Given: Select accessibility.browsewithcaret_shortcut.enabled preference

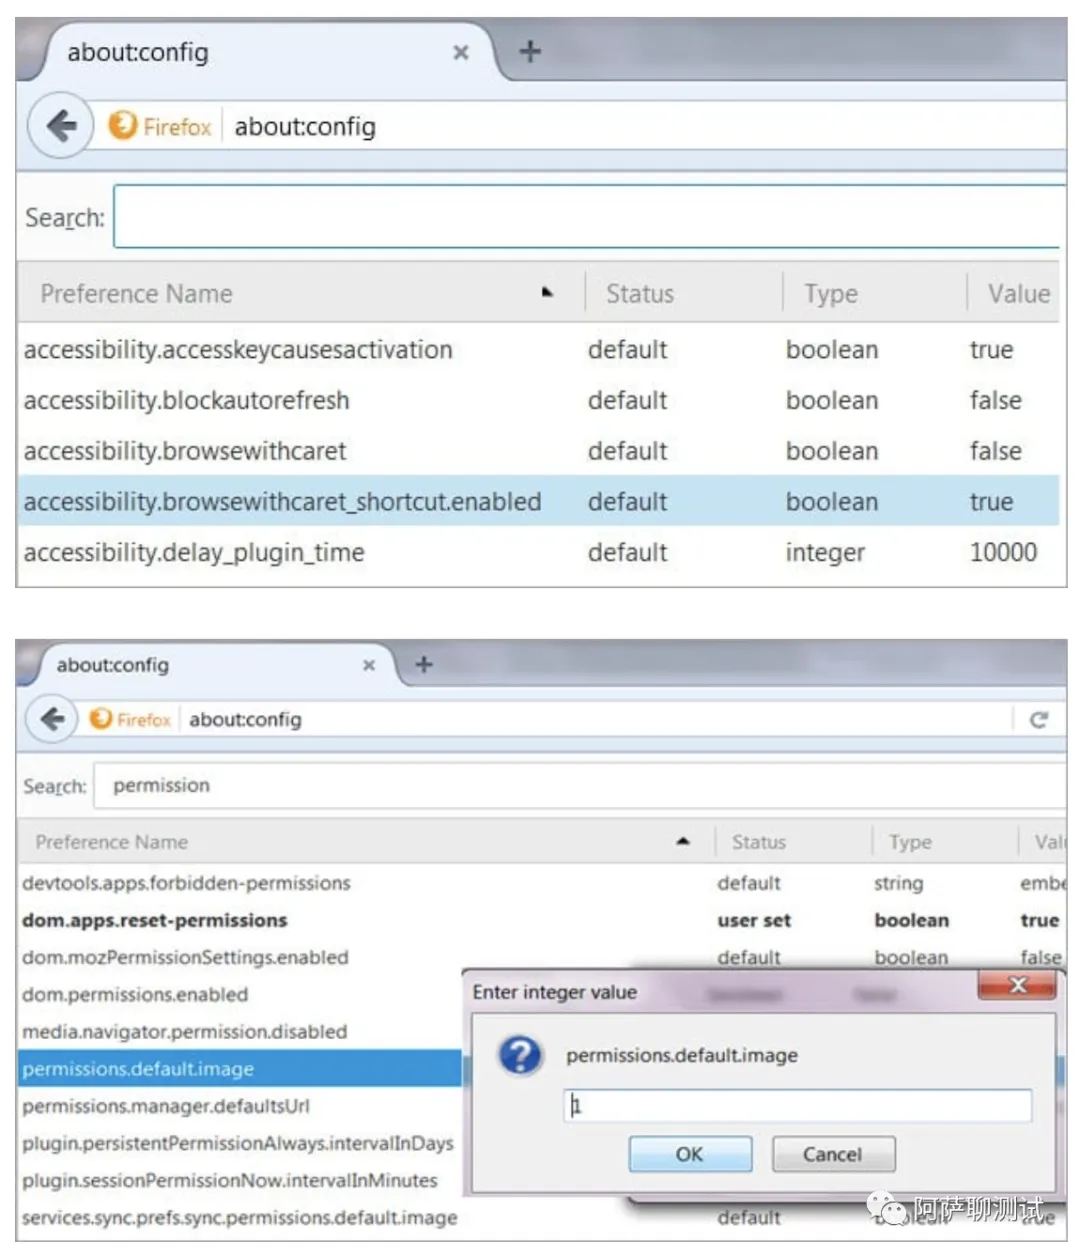Looking at the screenshot, I should (x=283, y=502).
